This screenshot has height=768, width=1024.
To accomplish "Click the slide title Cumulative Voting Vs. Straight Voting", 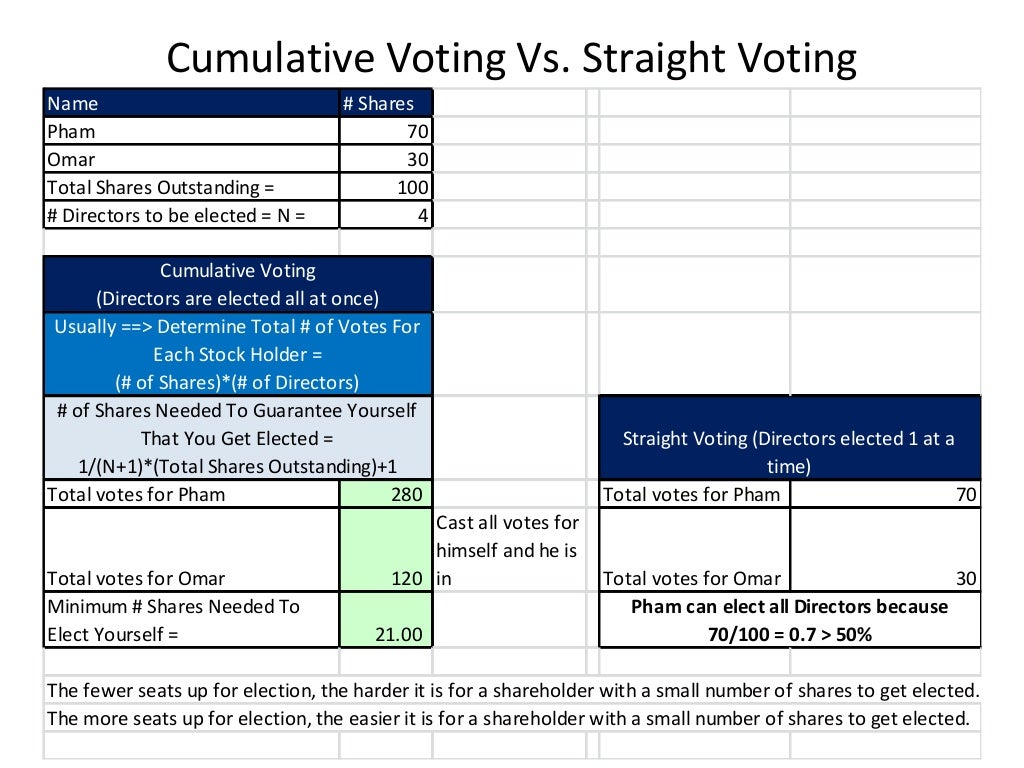I will tap(511, 58).
